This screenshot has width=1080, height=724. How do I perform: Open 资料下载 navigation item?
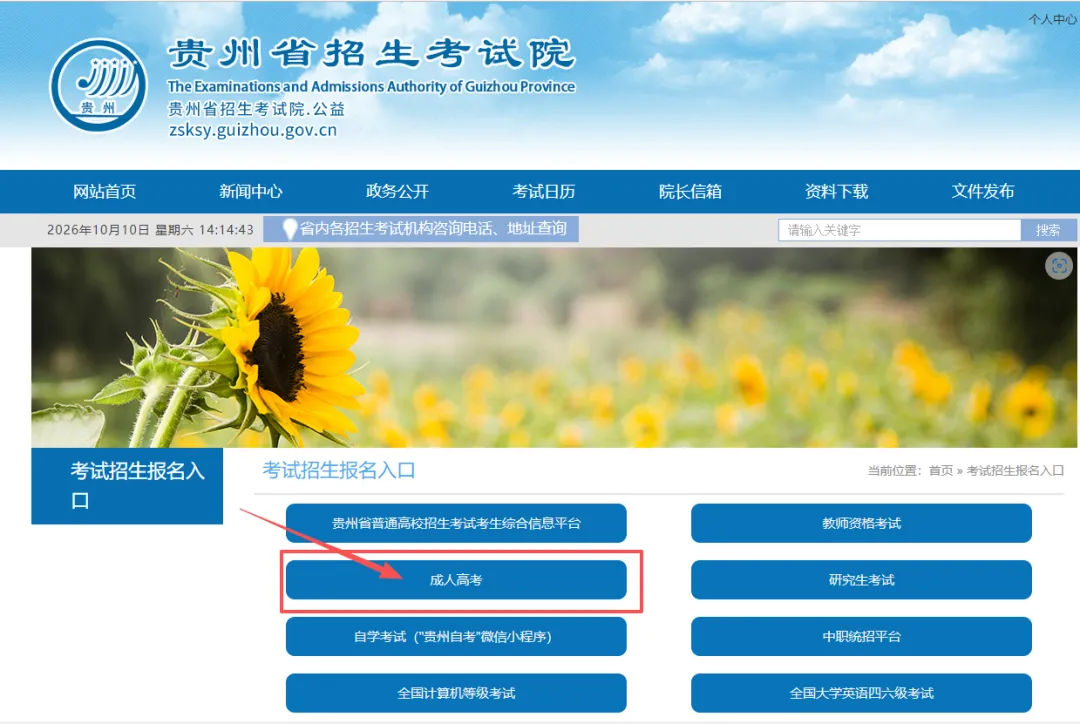[836, 192]
